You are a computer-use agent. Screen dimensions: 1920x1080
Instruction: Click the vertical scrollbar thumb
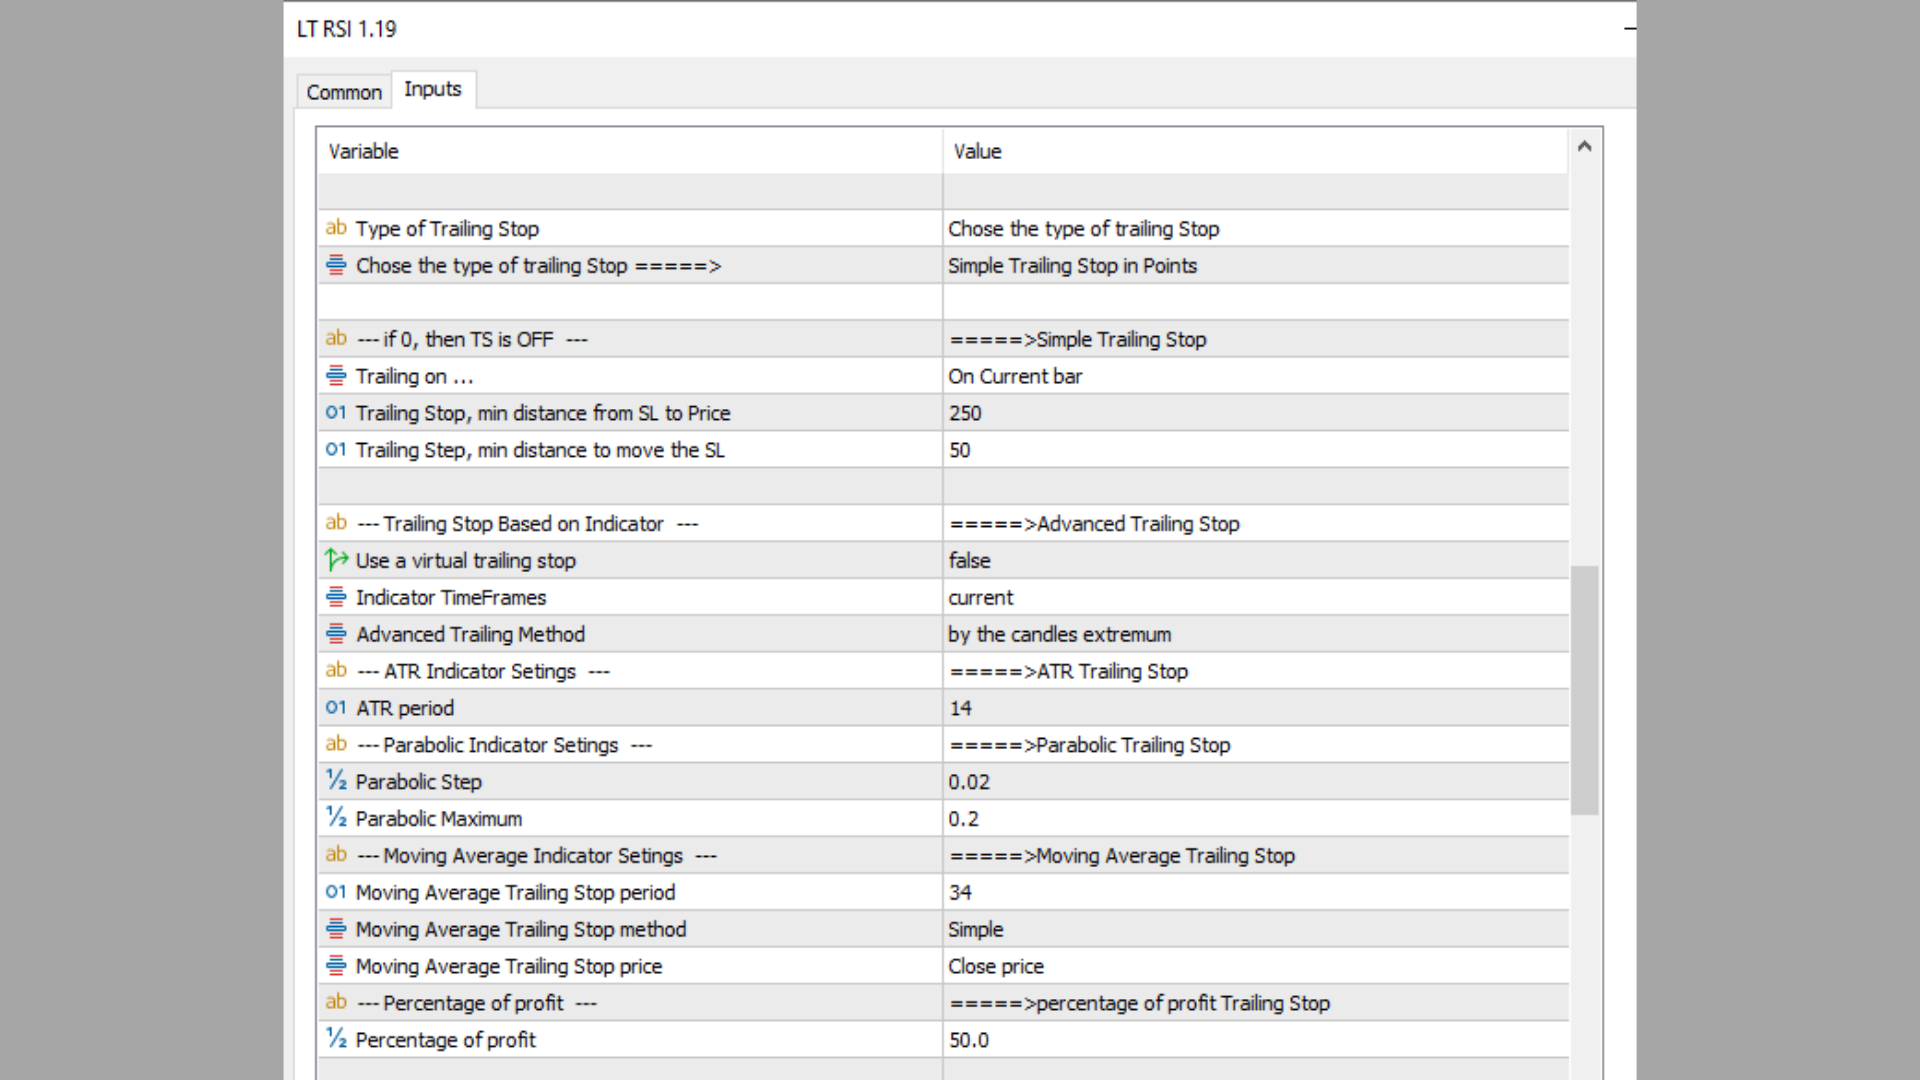1584,690
